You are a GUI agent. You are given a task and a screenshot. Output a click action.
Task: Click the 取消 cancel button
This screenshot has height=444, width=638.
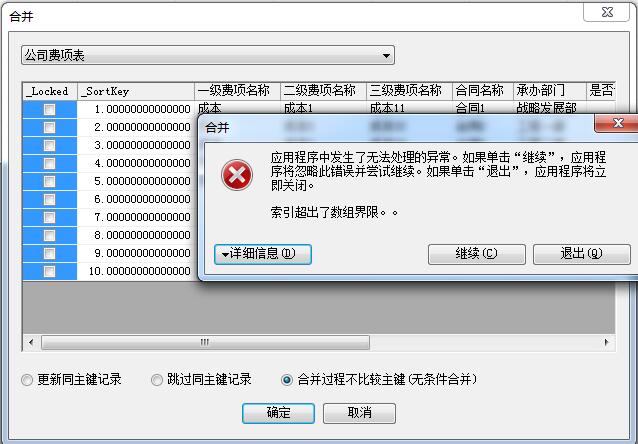click(x=359, y=413)
